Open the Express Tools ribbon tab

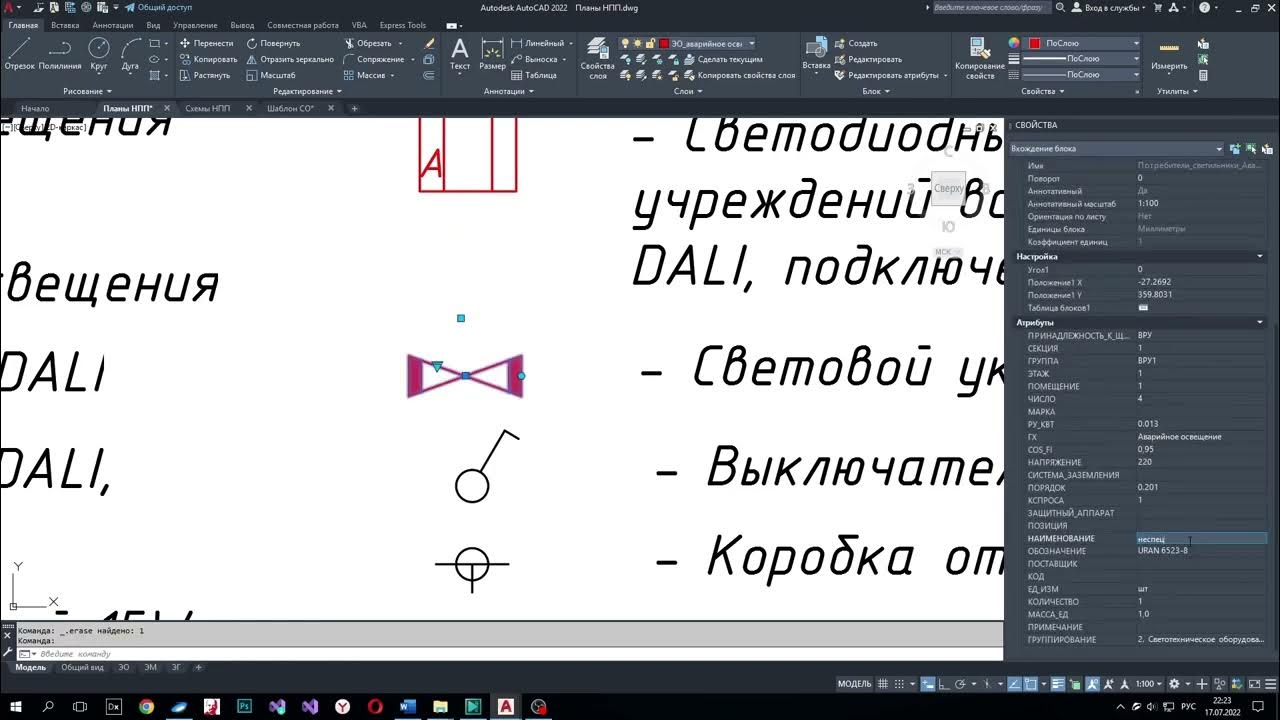point(402,25)
